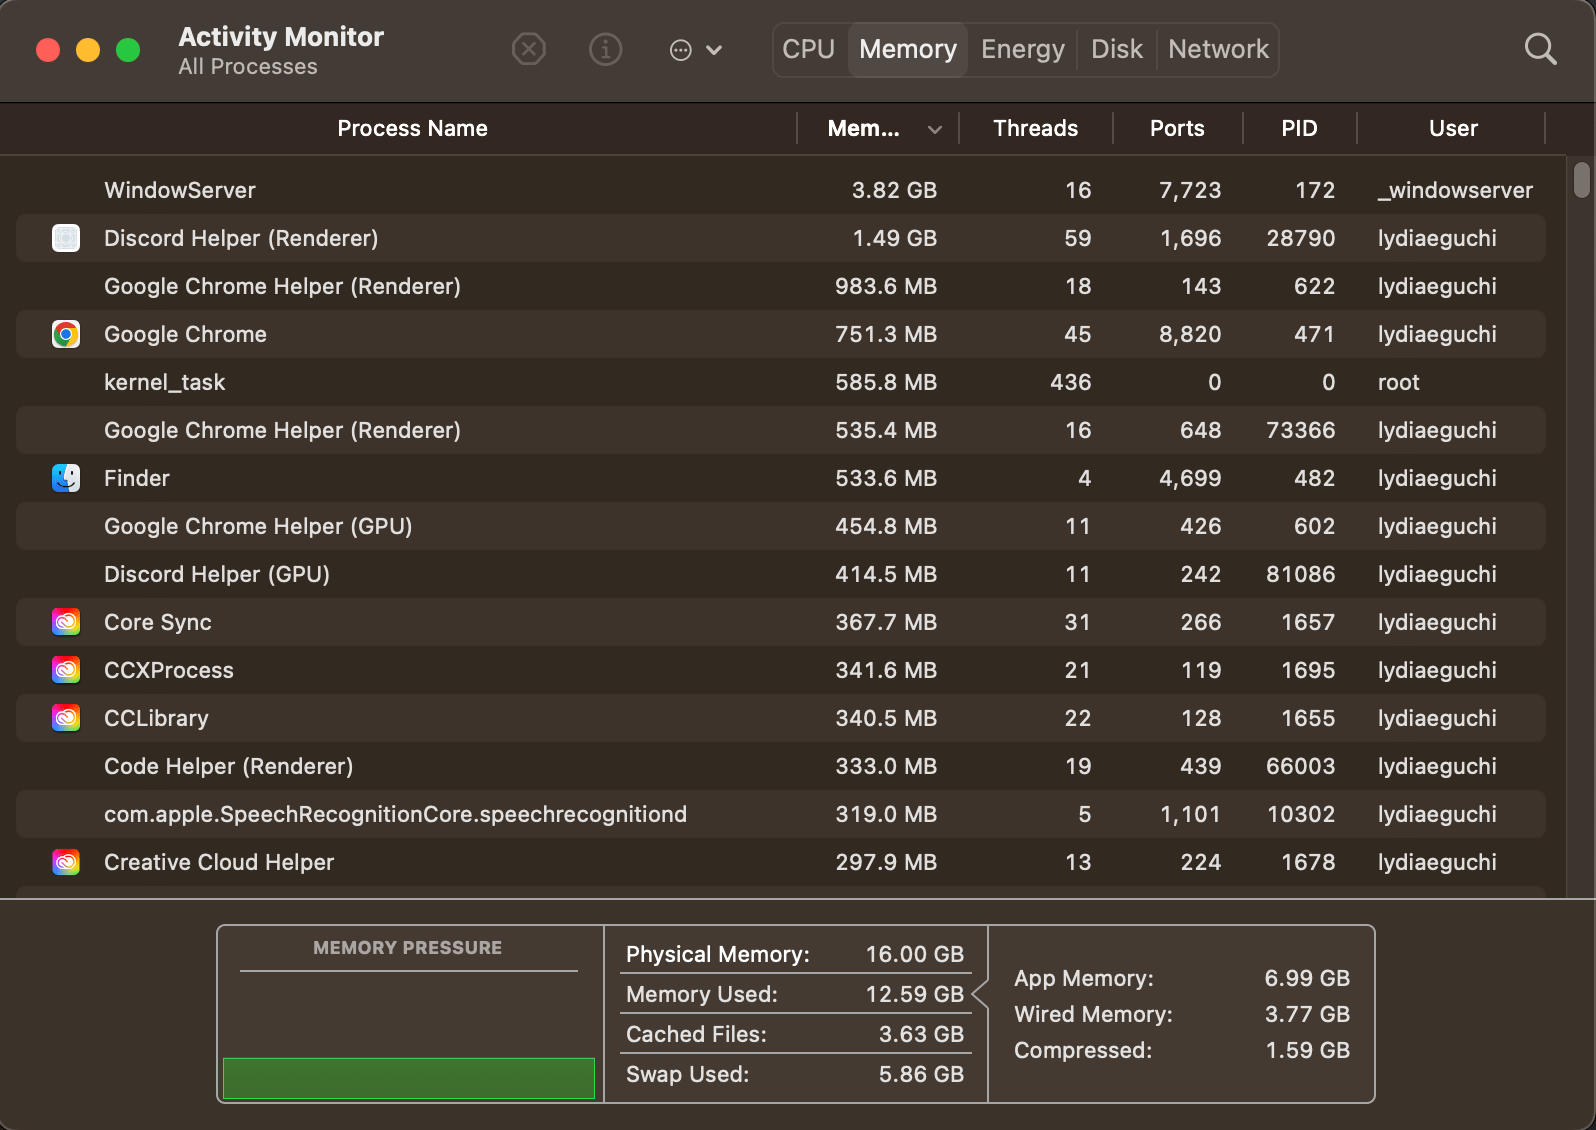
Task: Click the All Processes subtitle
Action: pyautogui.click(x=248, y=66)
